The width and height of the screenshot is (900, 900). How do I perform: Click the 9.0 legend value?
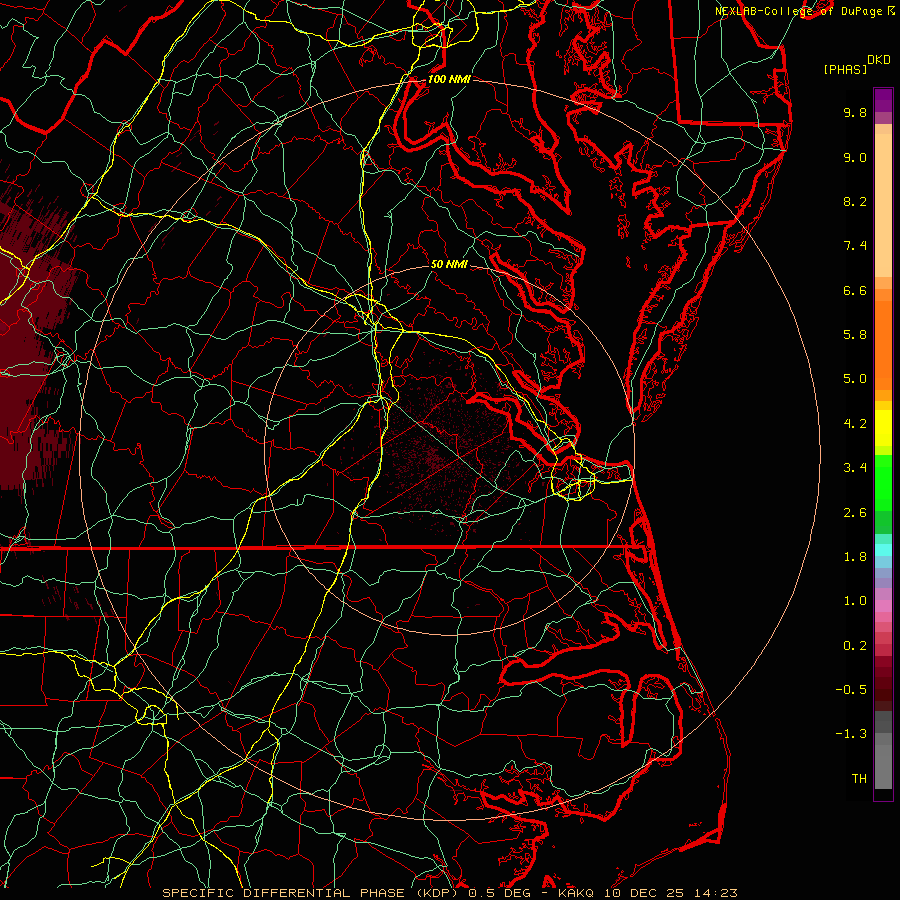[x=855, y=157]
